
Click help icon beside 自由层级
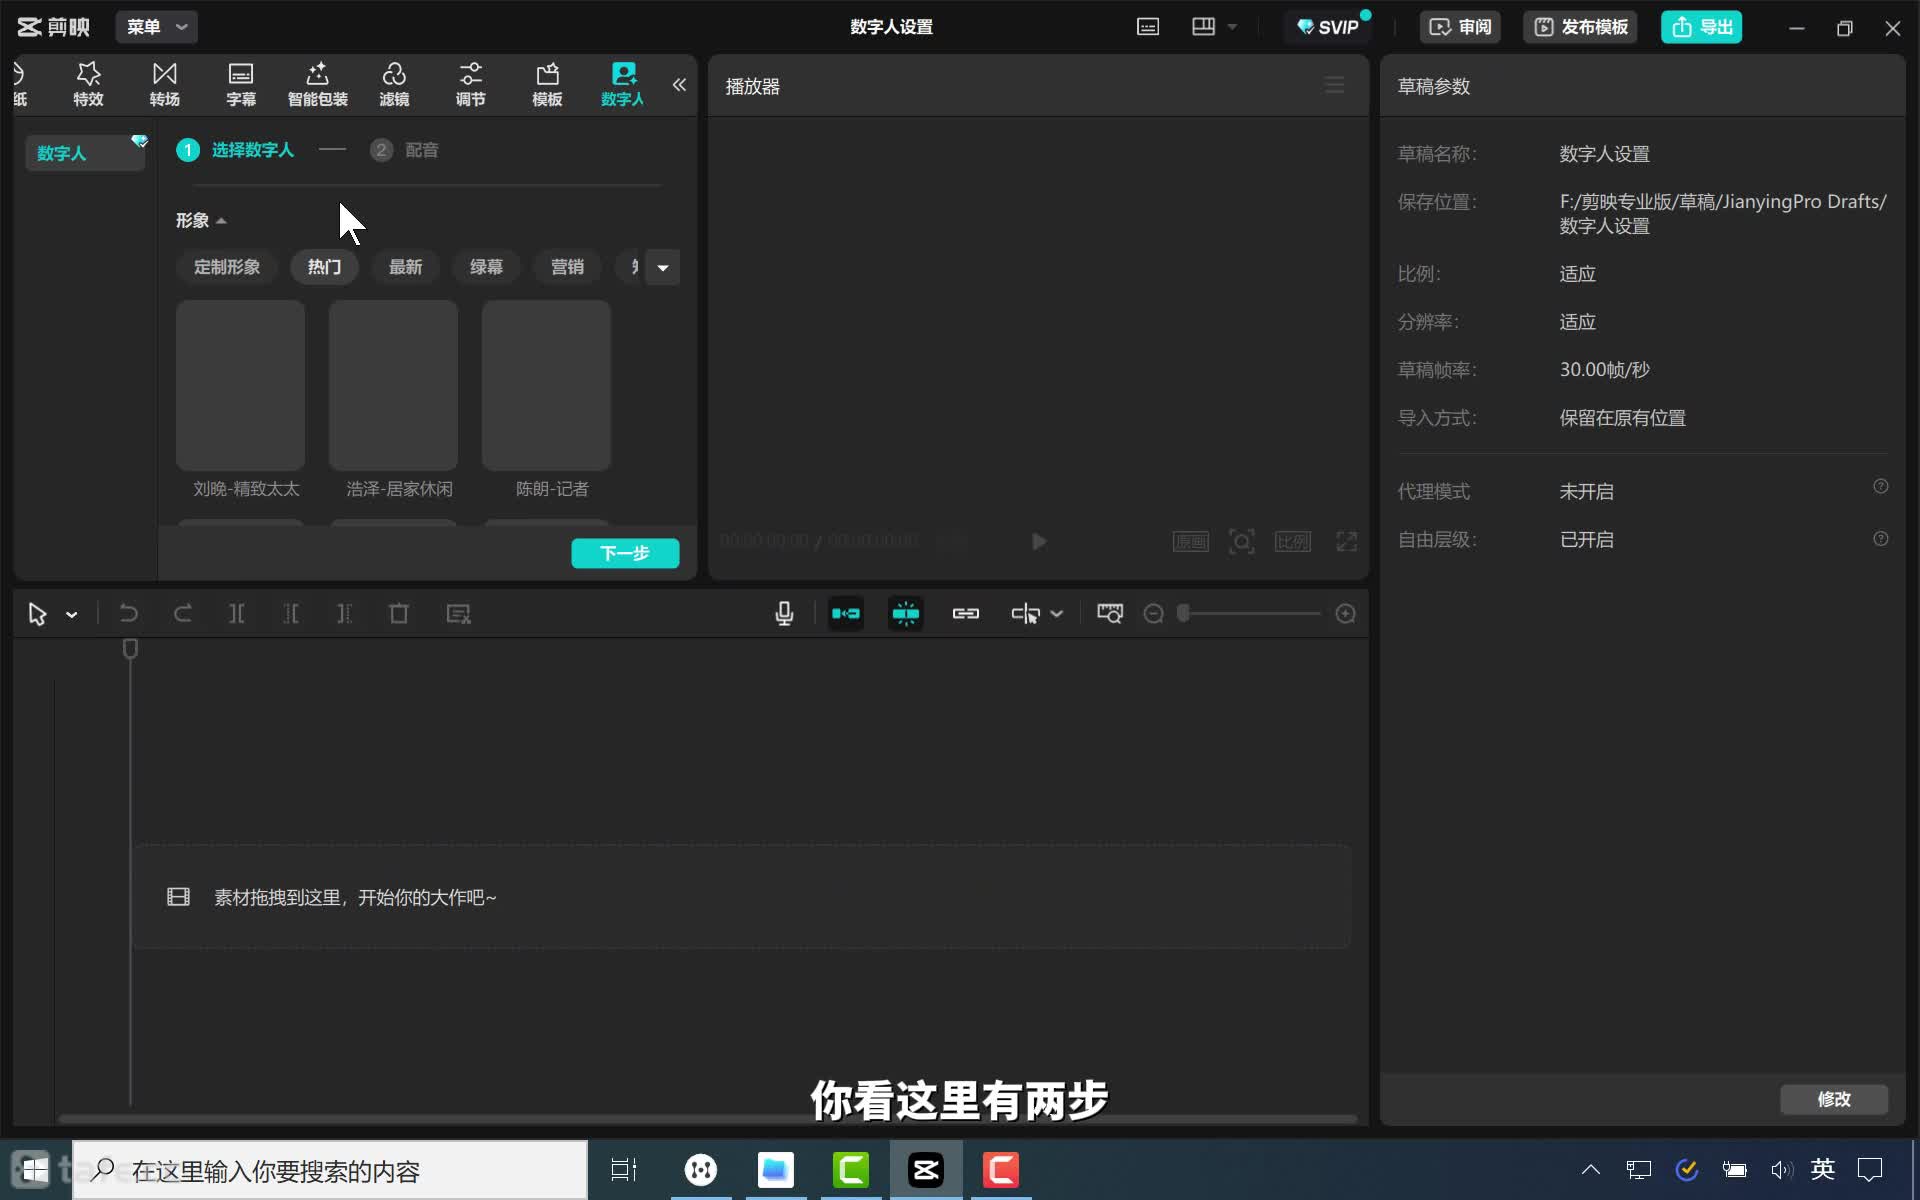(x=1881, y=539)
